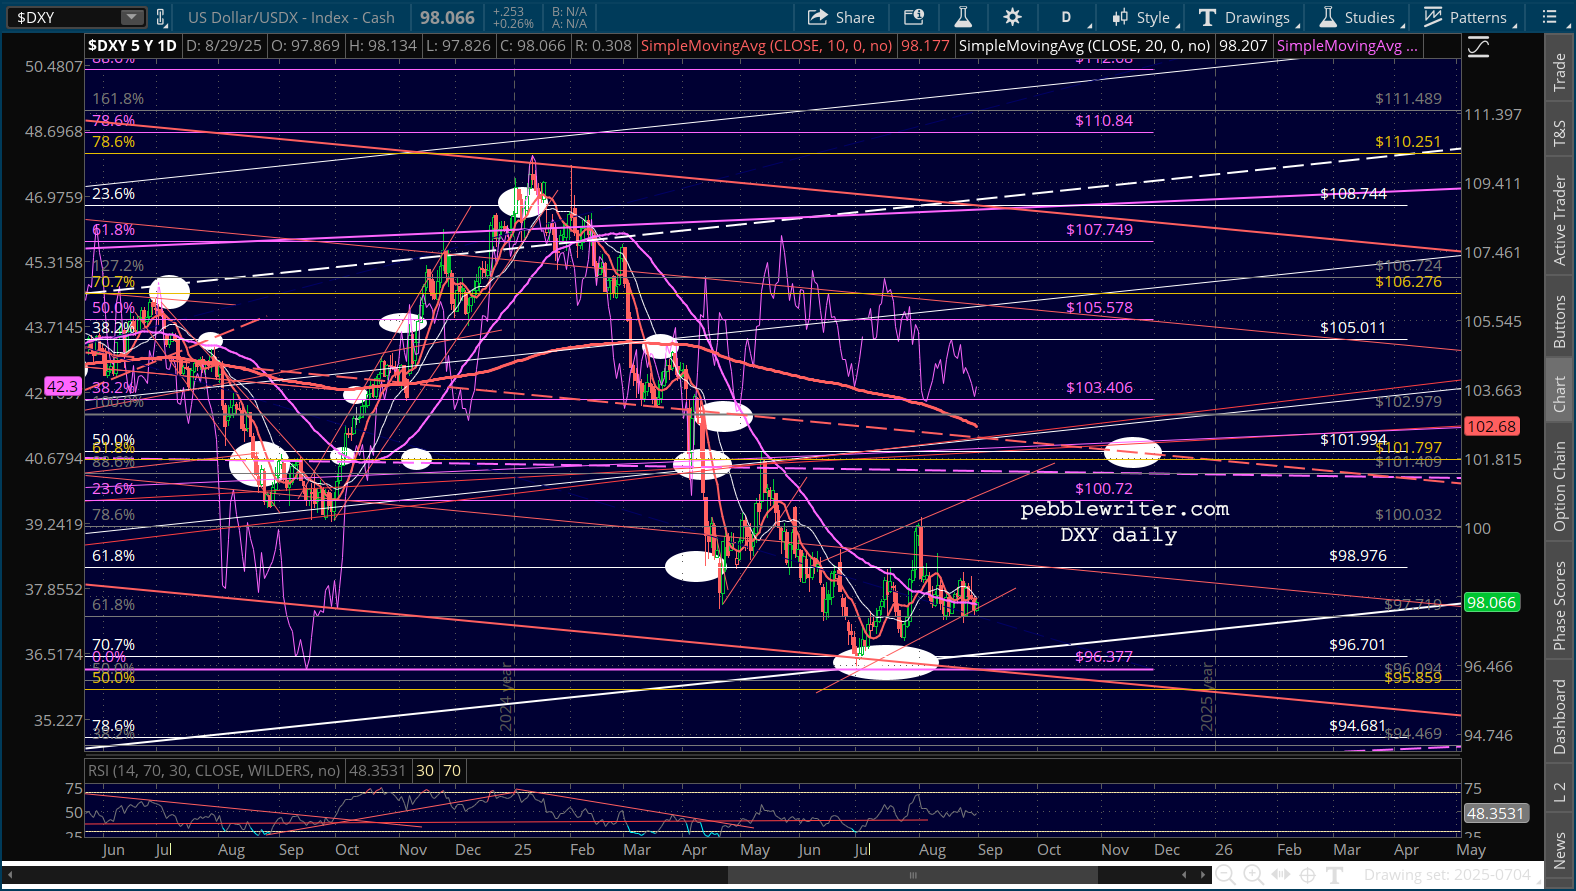
Task: Click the $107.749 price level label
Action: pos(1099,230)
